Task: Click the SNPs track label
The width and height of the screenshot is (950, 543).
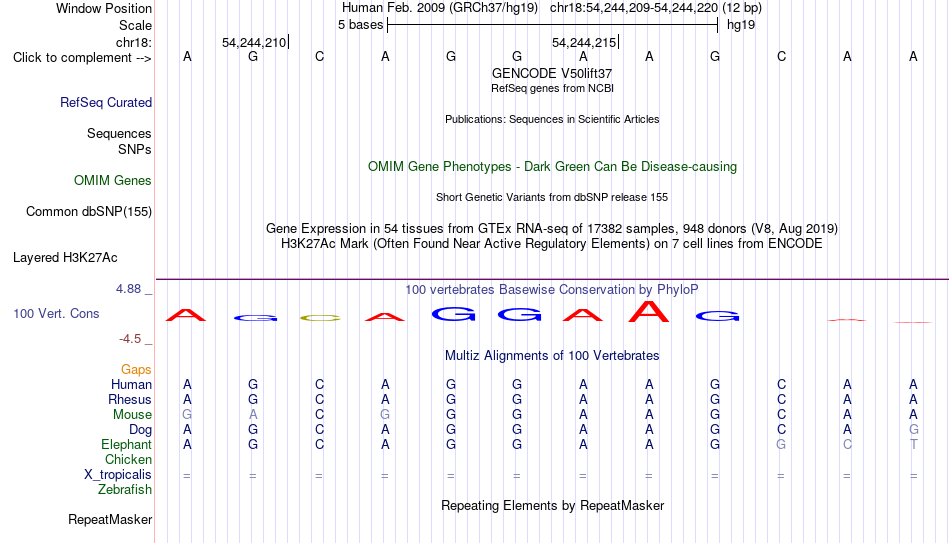Action: click(135, 149)
